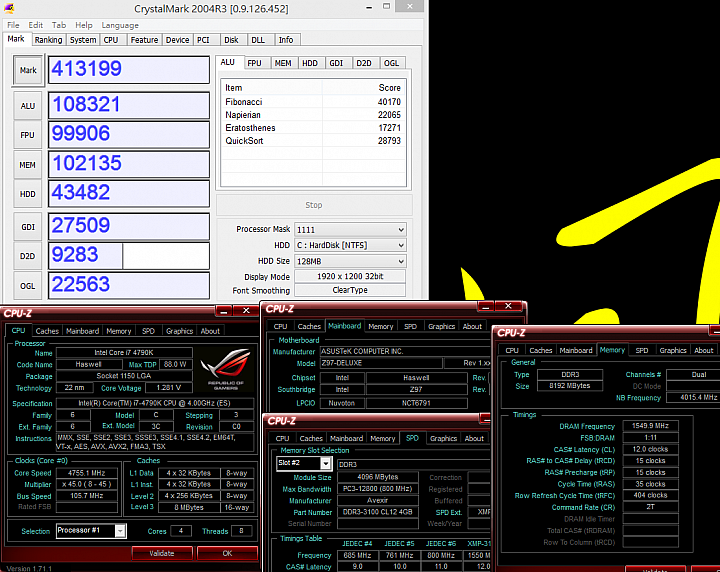Open the HDD Size 128MB dropdown

(x=350, y=261)
